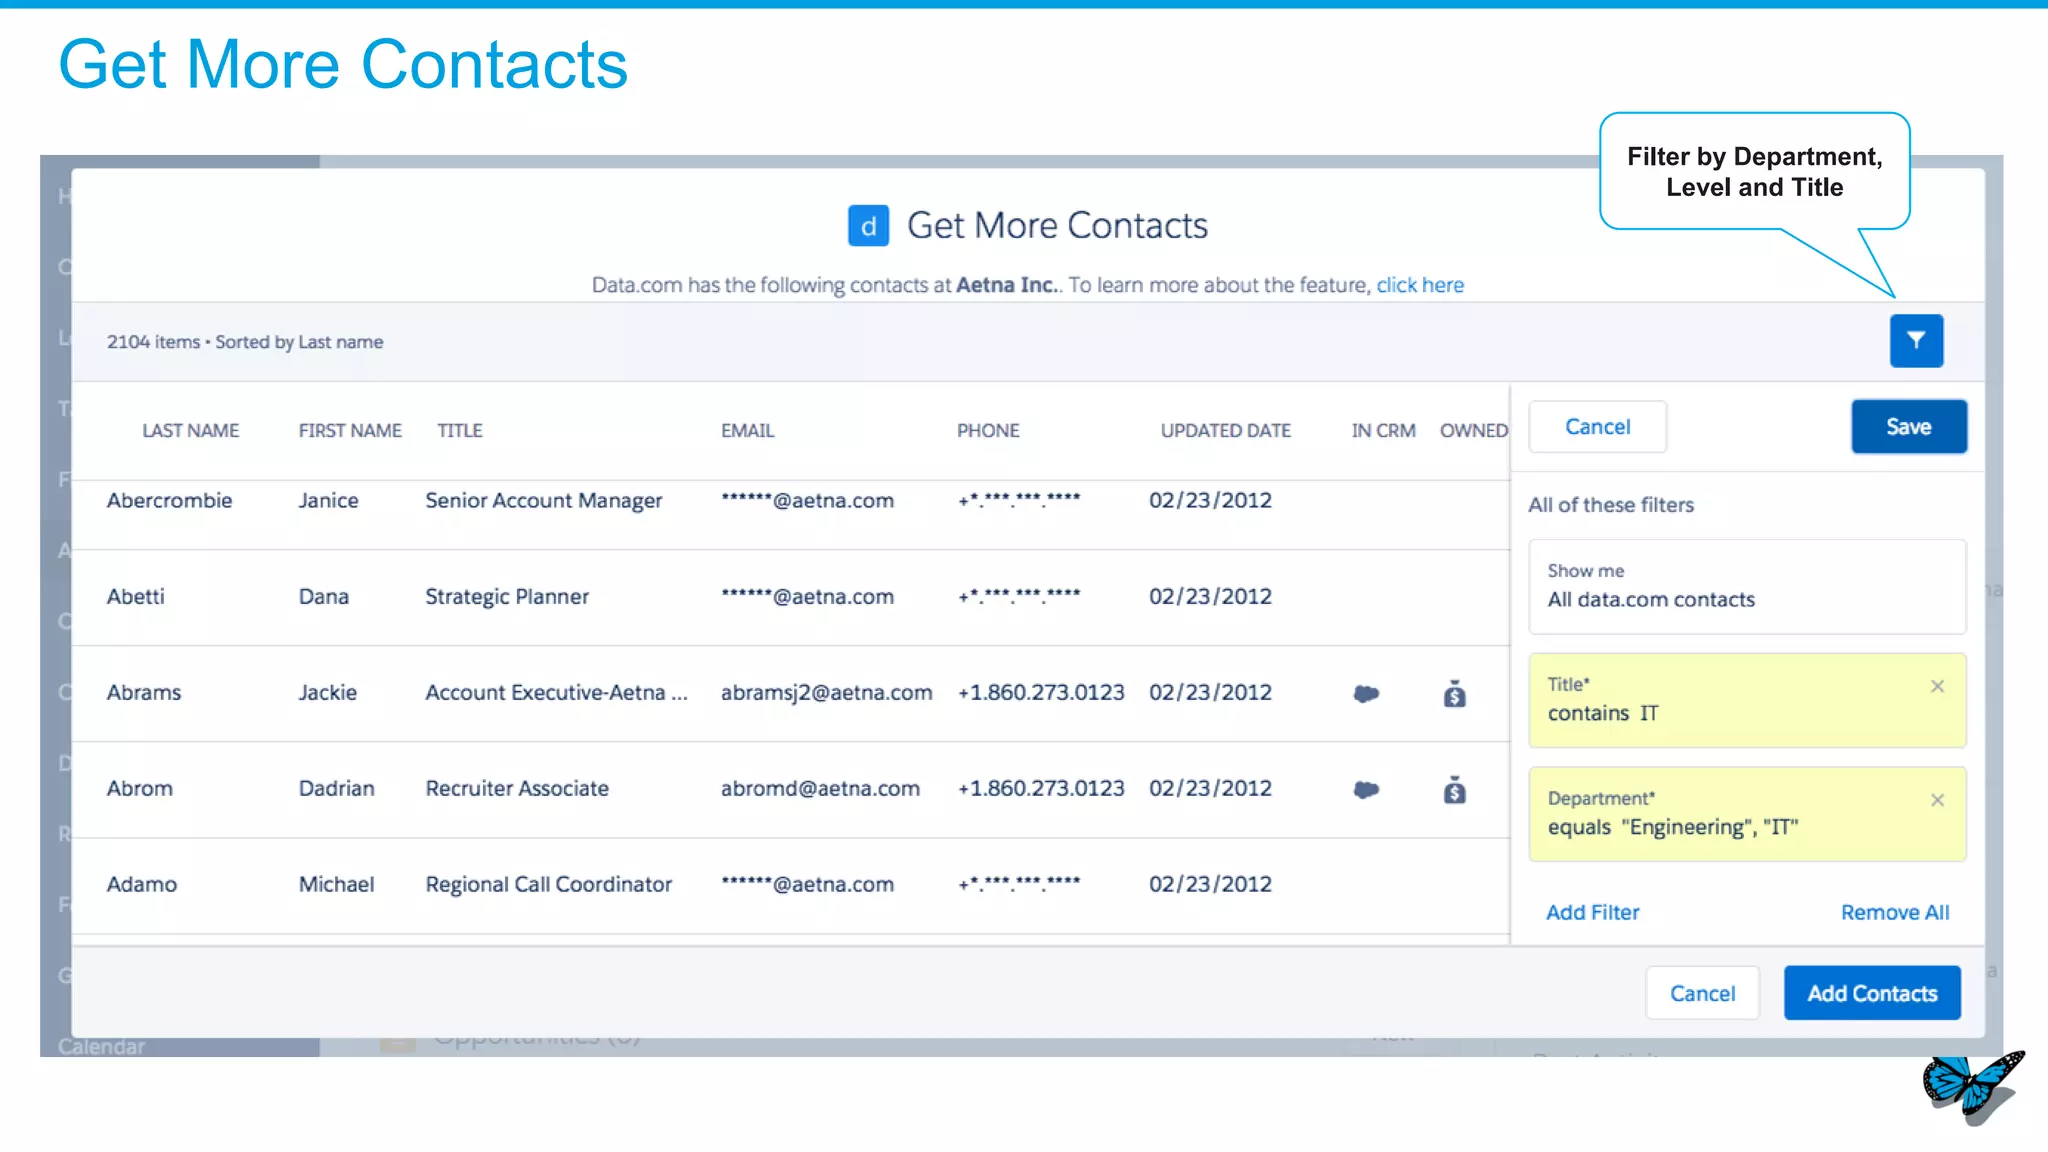Click In CRM cloud icon for Abrams
The height and width of the screenshot is (1152, 2048).
tap(1366, 693)
